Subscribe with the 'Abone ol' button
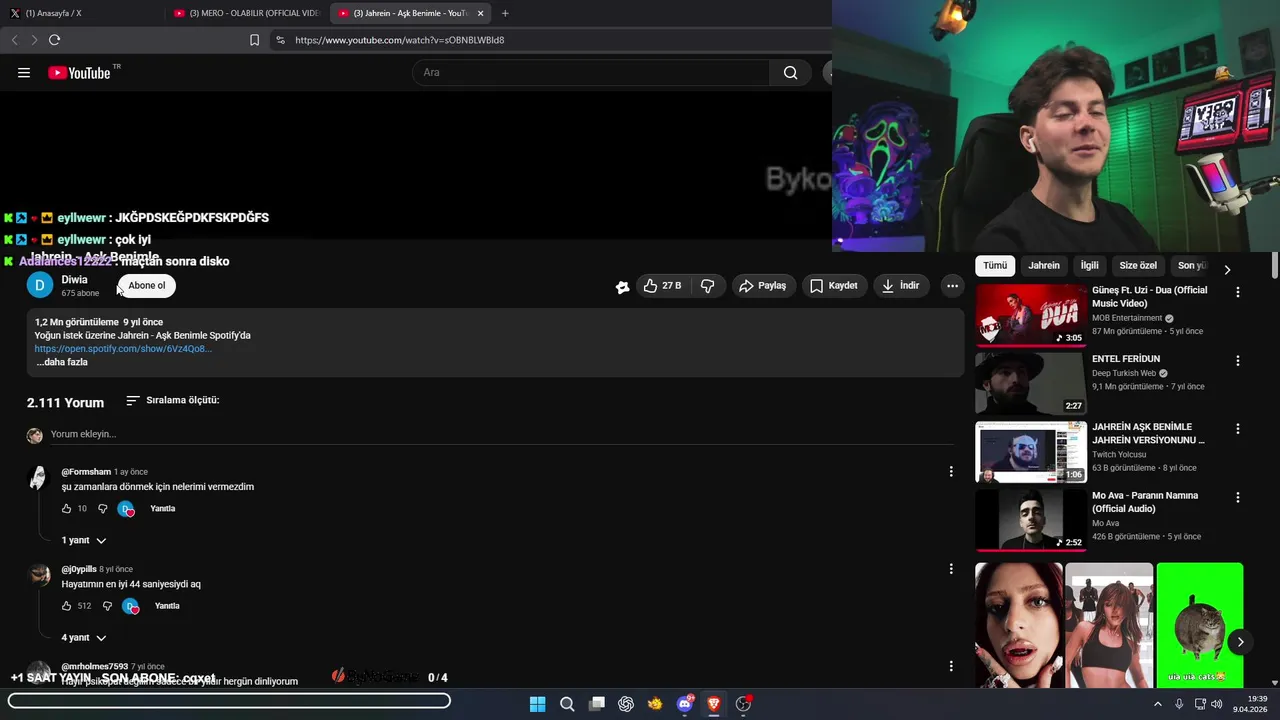Viewport: 1280px width, 720px height. pos(146,285)
